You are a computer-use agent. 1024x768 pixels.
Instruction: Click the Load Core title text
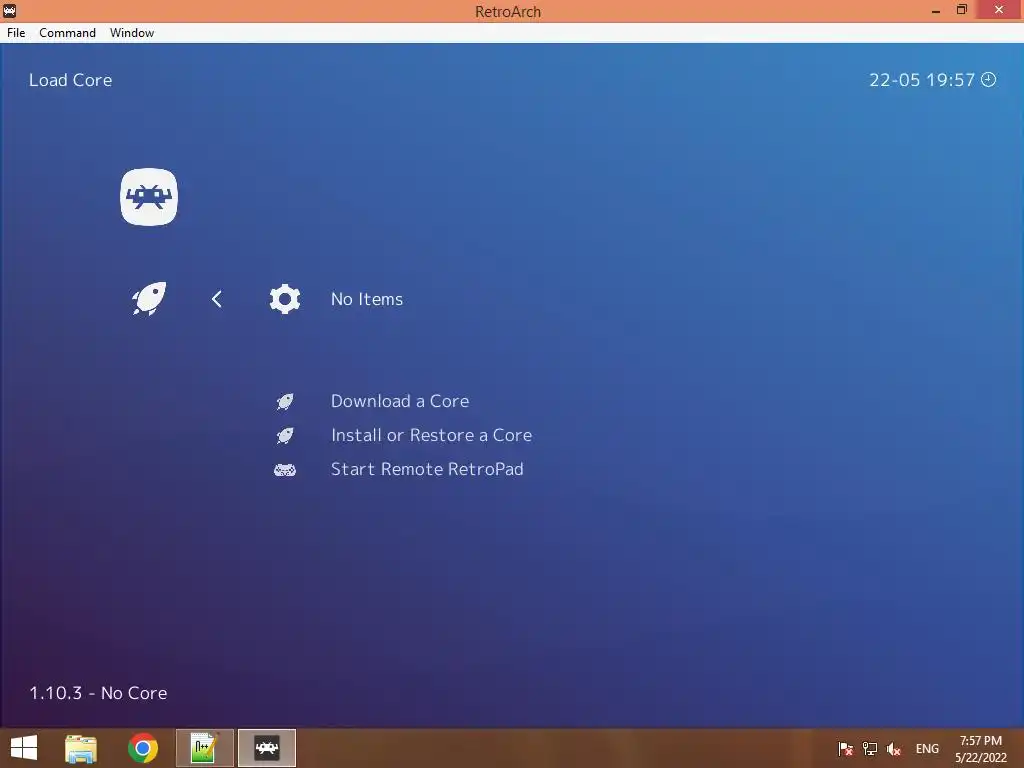tap(71, 80)
